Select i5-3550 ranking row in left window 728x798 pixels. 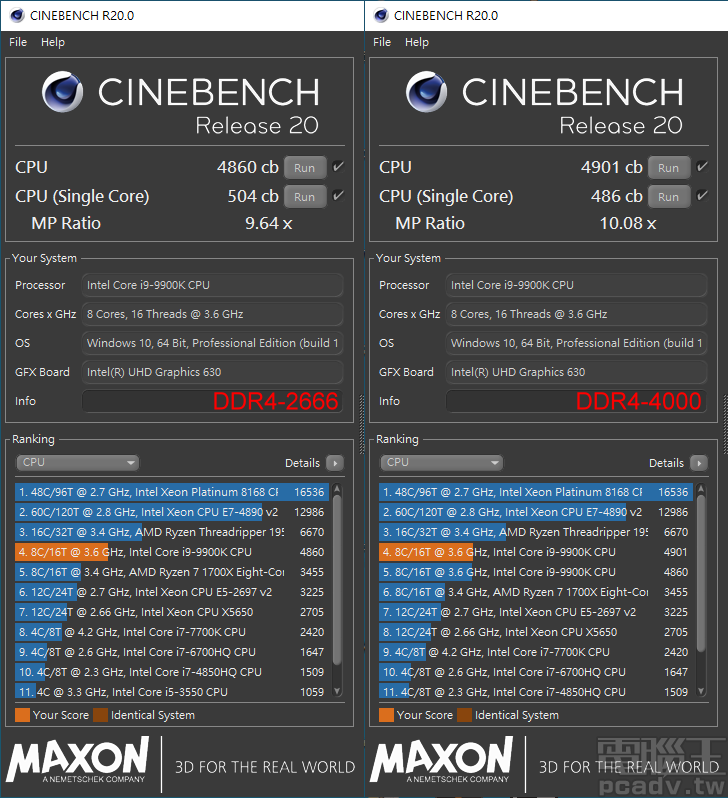click(172, 692)
